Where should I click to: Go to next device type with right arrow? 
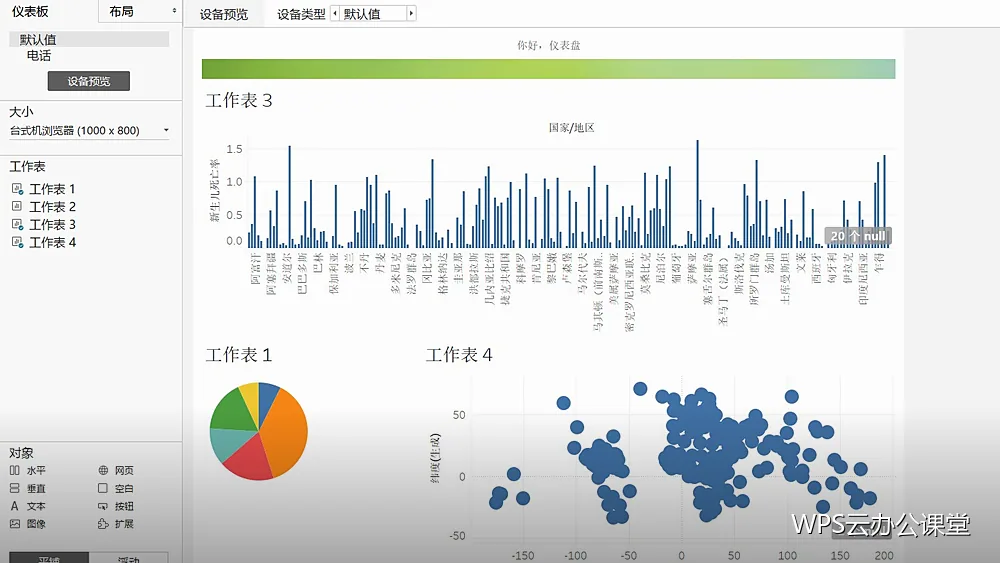(x=411, y=13)
